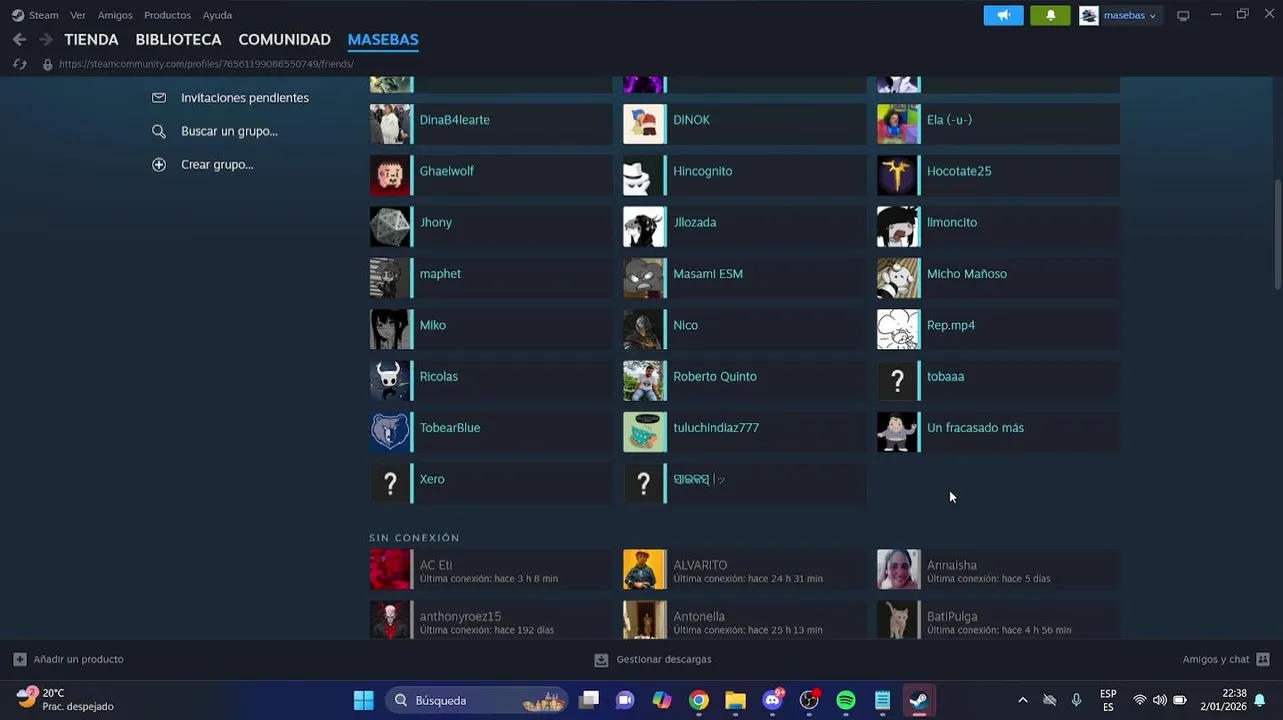
Task: Click the back navigation arrow
Action: [19, 39]
